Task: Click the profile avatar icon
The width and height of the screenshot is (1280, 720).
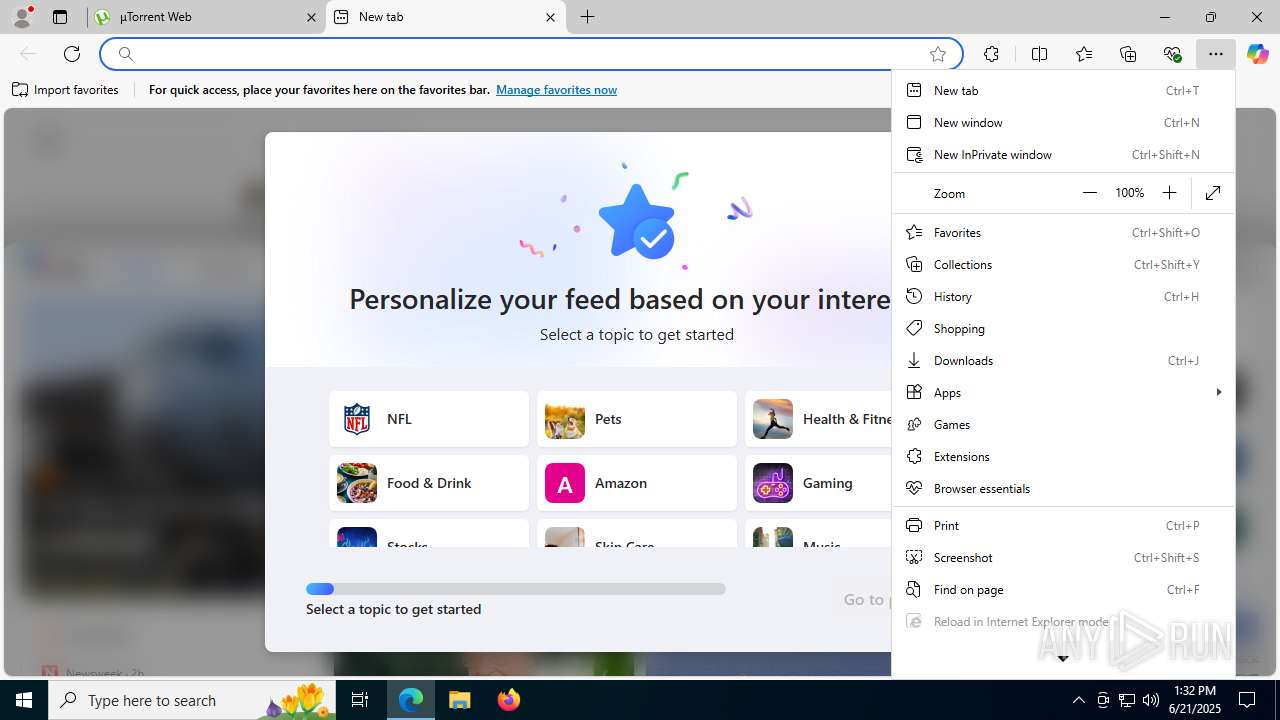Action: coord(22,17)
